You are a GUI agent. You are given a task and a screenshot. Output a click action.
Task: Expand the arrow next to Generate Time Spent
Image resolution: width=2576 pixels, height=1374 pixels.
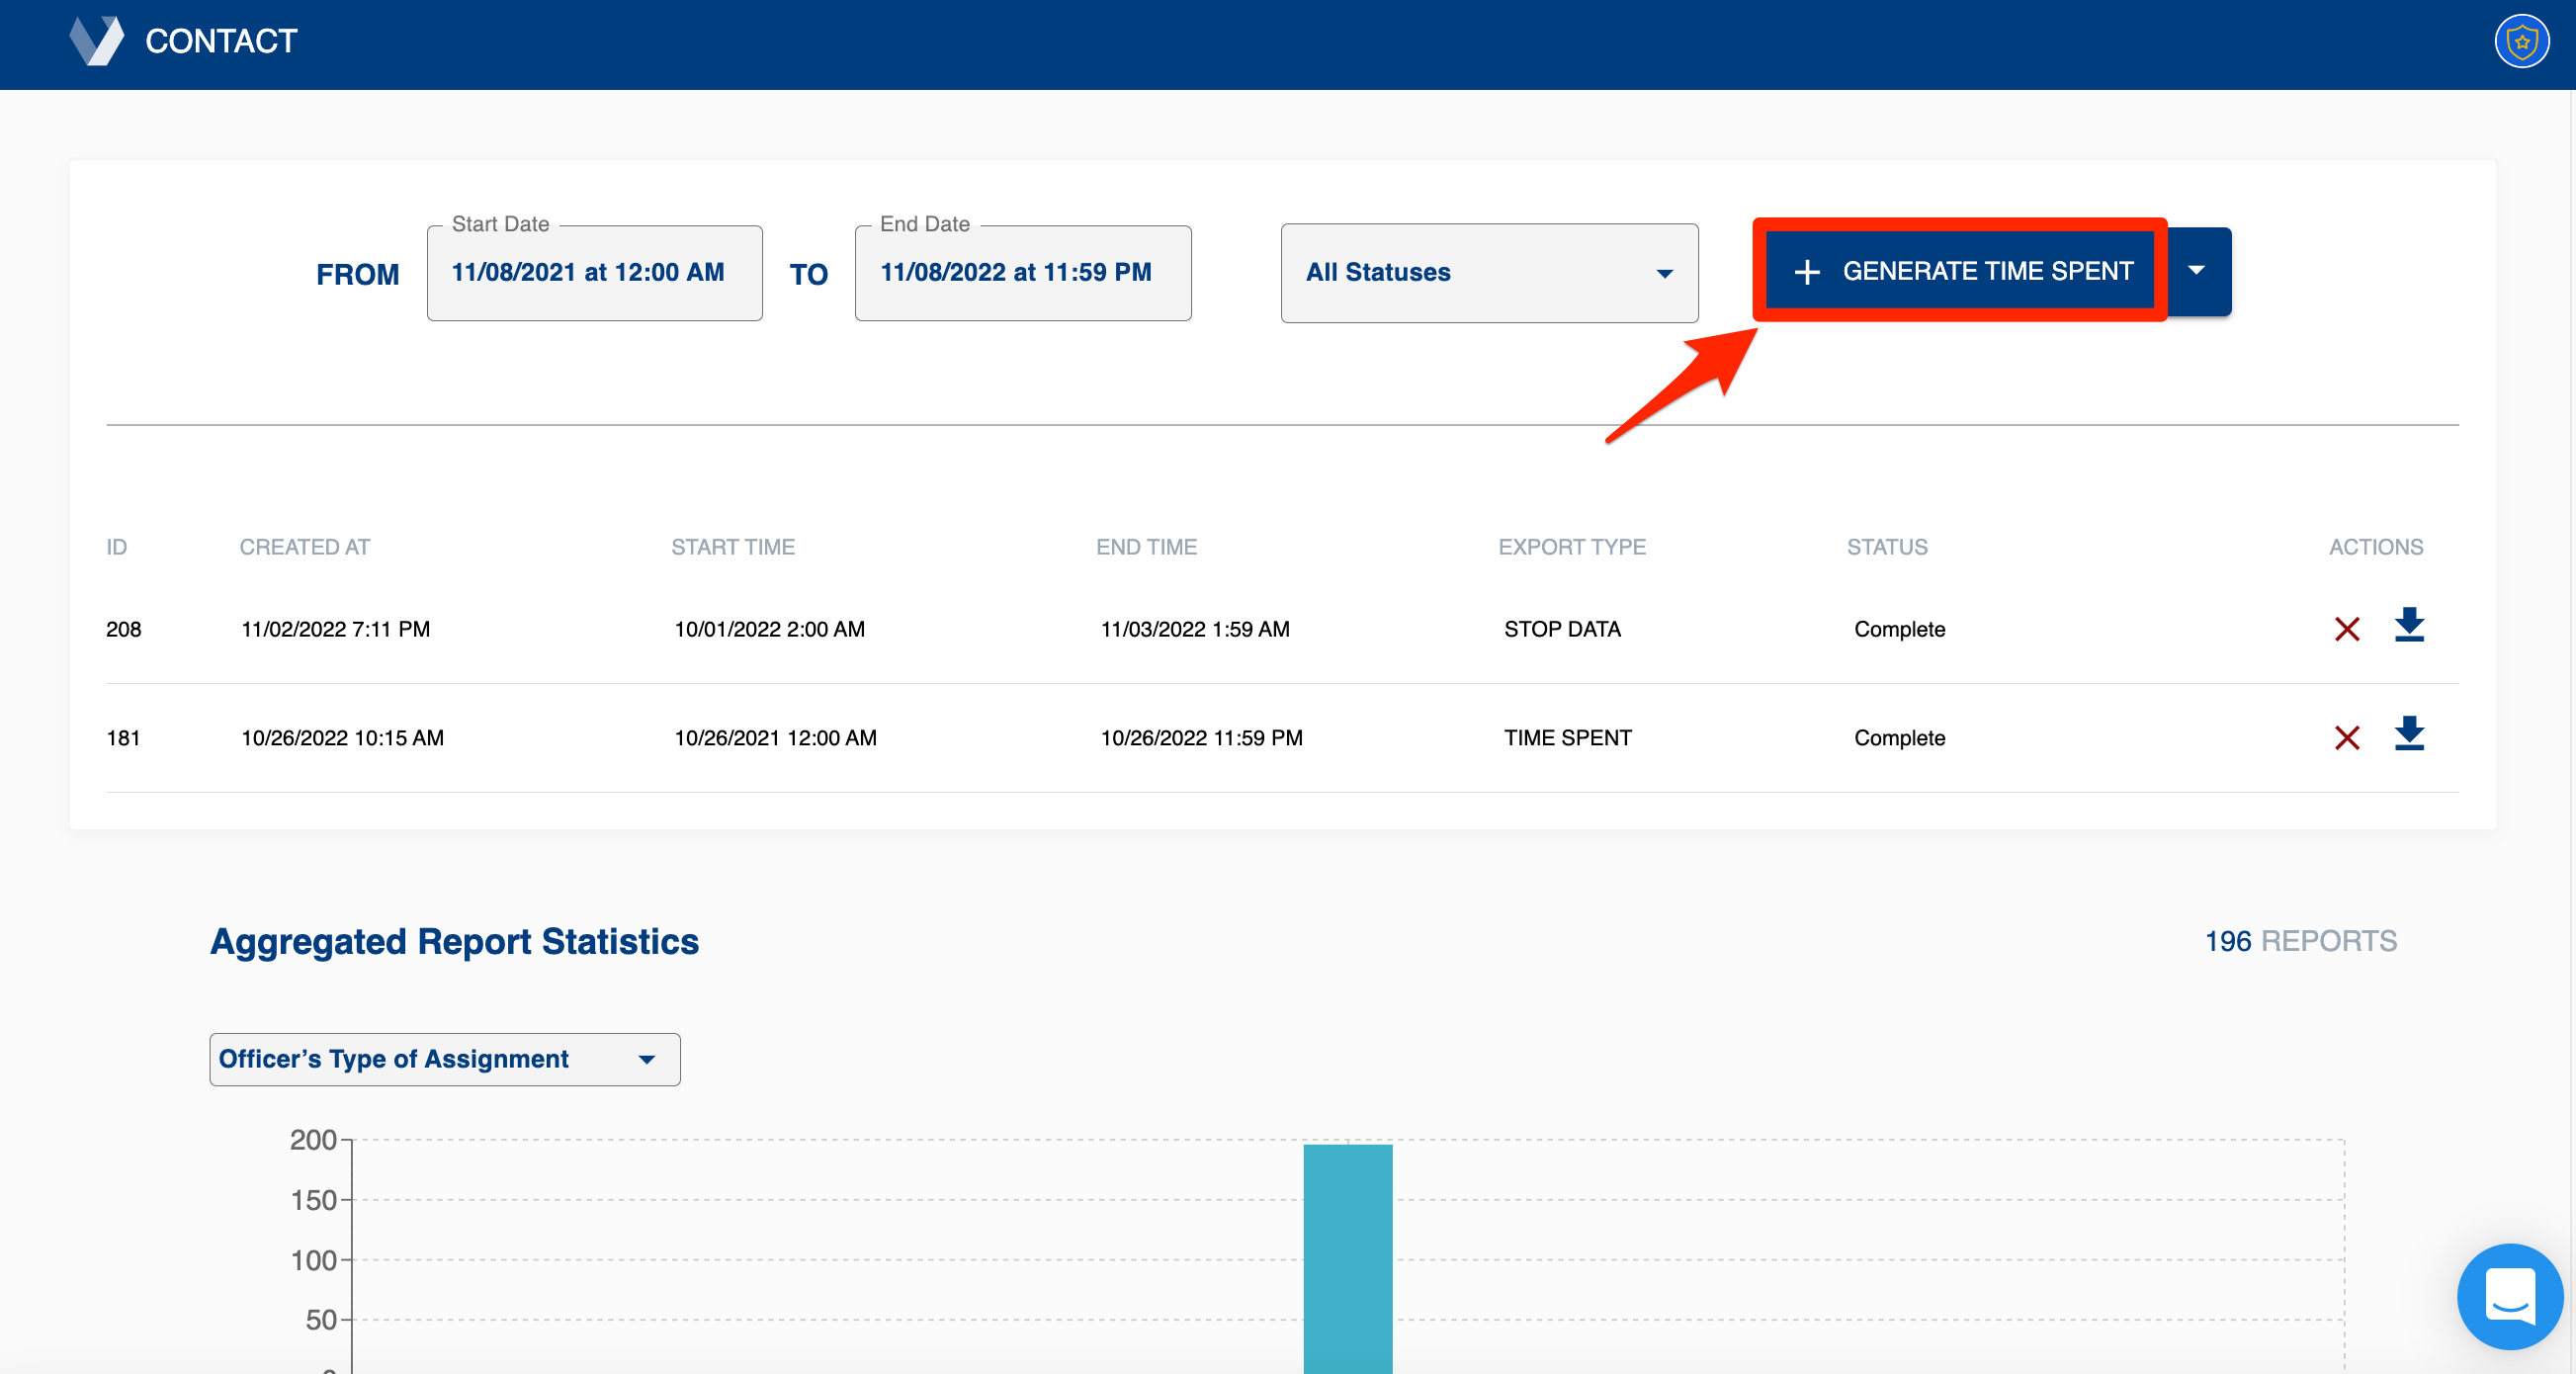coord(2197,271)
